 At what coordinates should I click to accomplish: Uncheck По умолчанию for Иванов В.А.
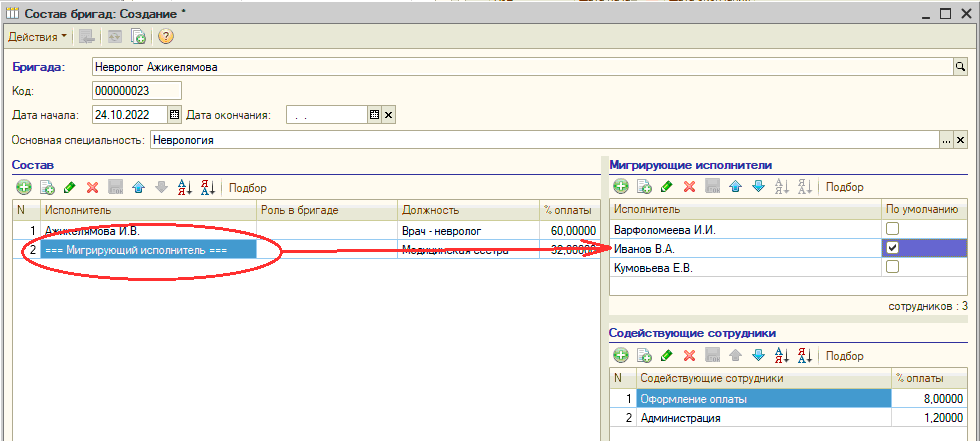[x=892, y=248]
